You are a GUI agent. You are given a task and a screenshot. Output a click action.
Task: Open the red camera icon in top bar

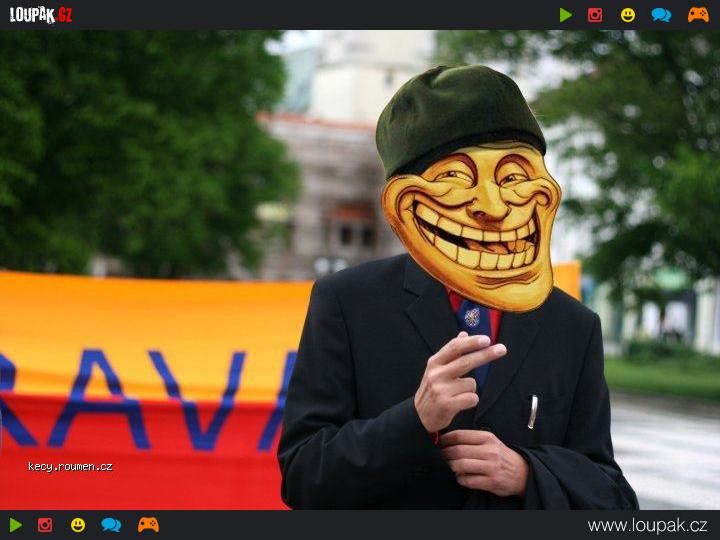595,15
